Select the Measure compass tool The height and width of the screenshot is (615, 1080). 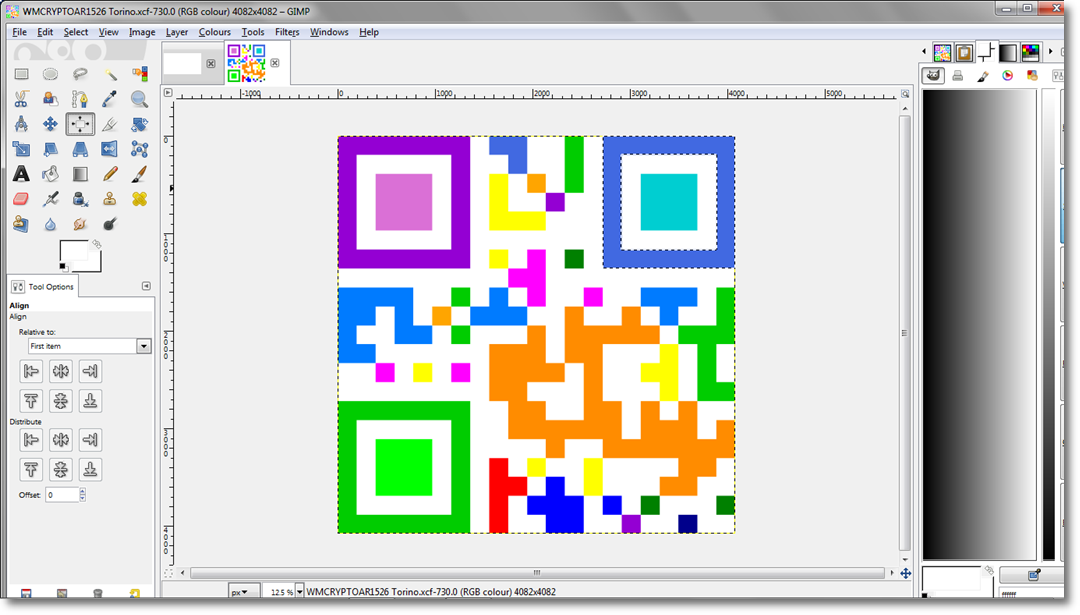pyautogui.click(x=21, y=124)
